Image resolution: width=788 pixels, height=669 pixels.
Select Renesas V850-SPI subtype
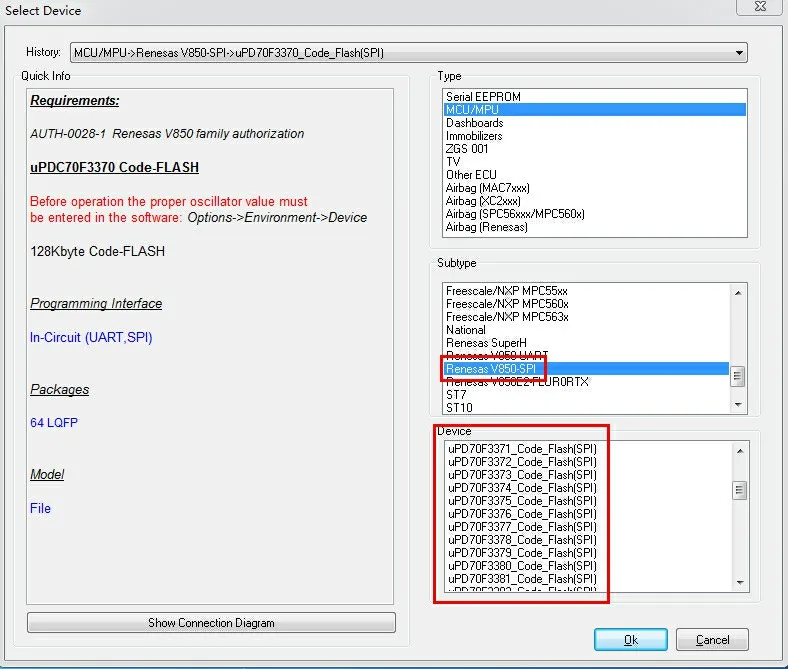click(x=586, y=369)
